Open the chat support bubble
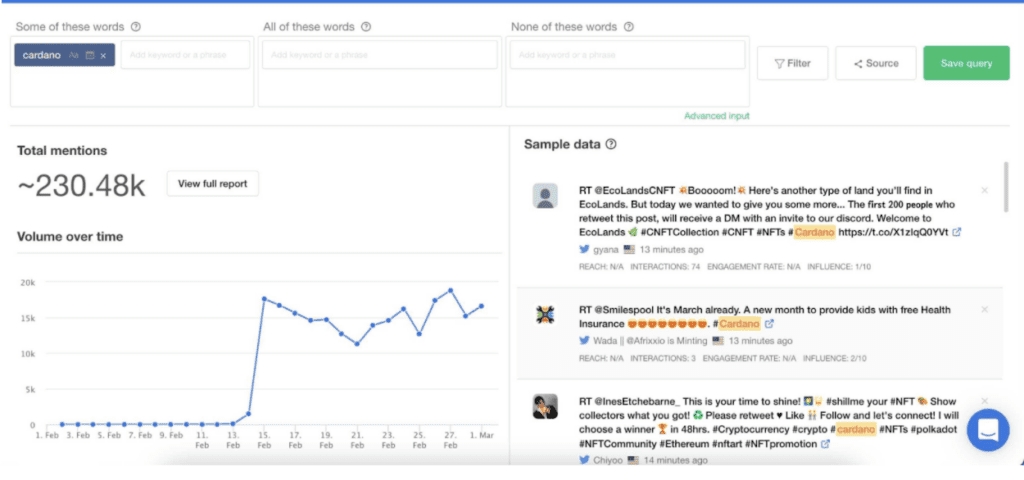The height and width of the screenshot is (480, 1024). pyautogui.click(x=986, y=431)
